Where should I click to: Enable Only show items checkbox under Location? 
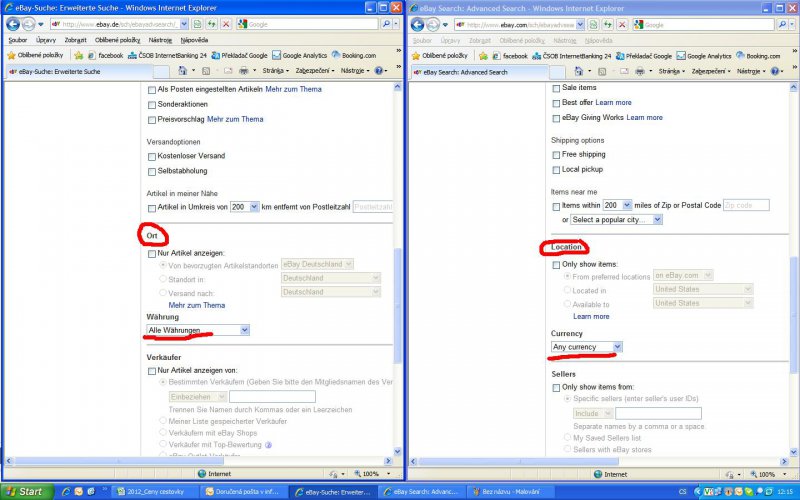556,265
